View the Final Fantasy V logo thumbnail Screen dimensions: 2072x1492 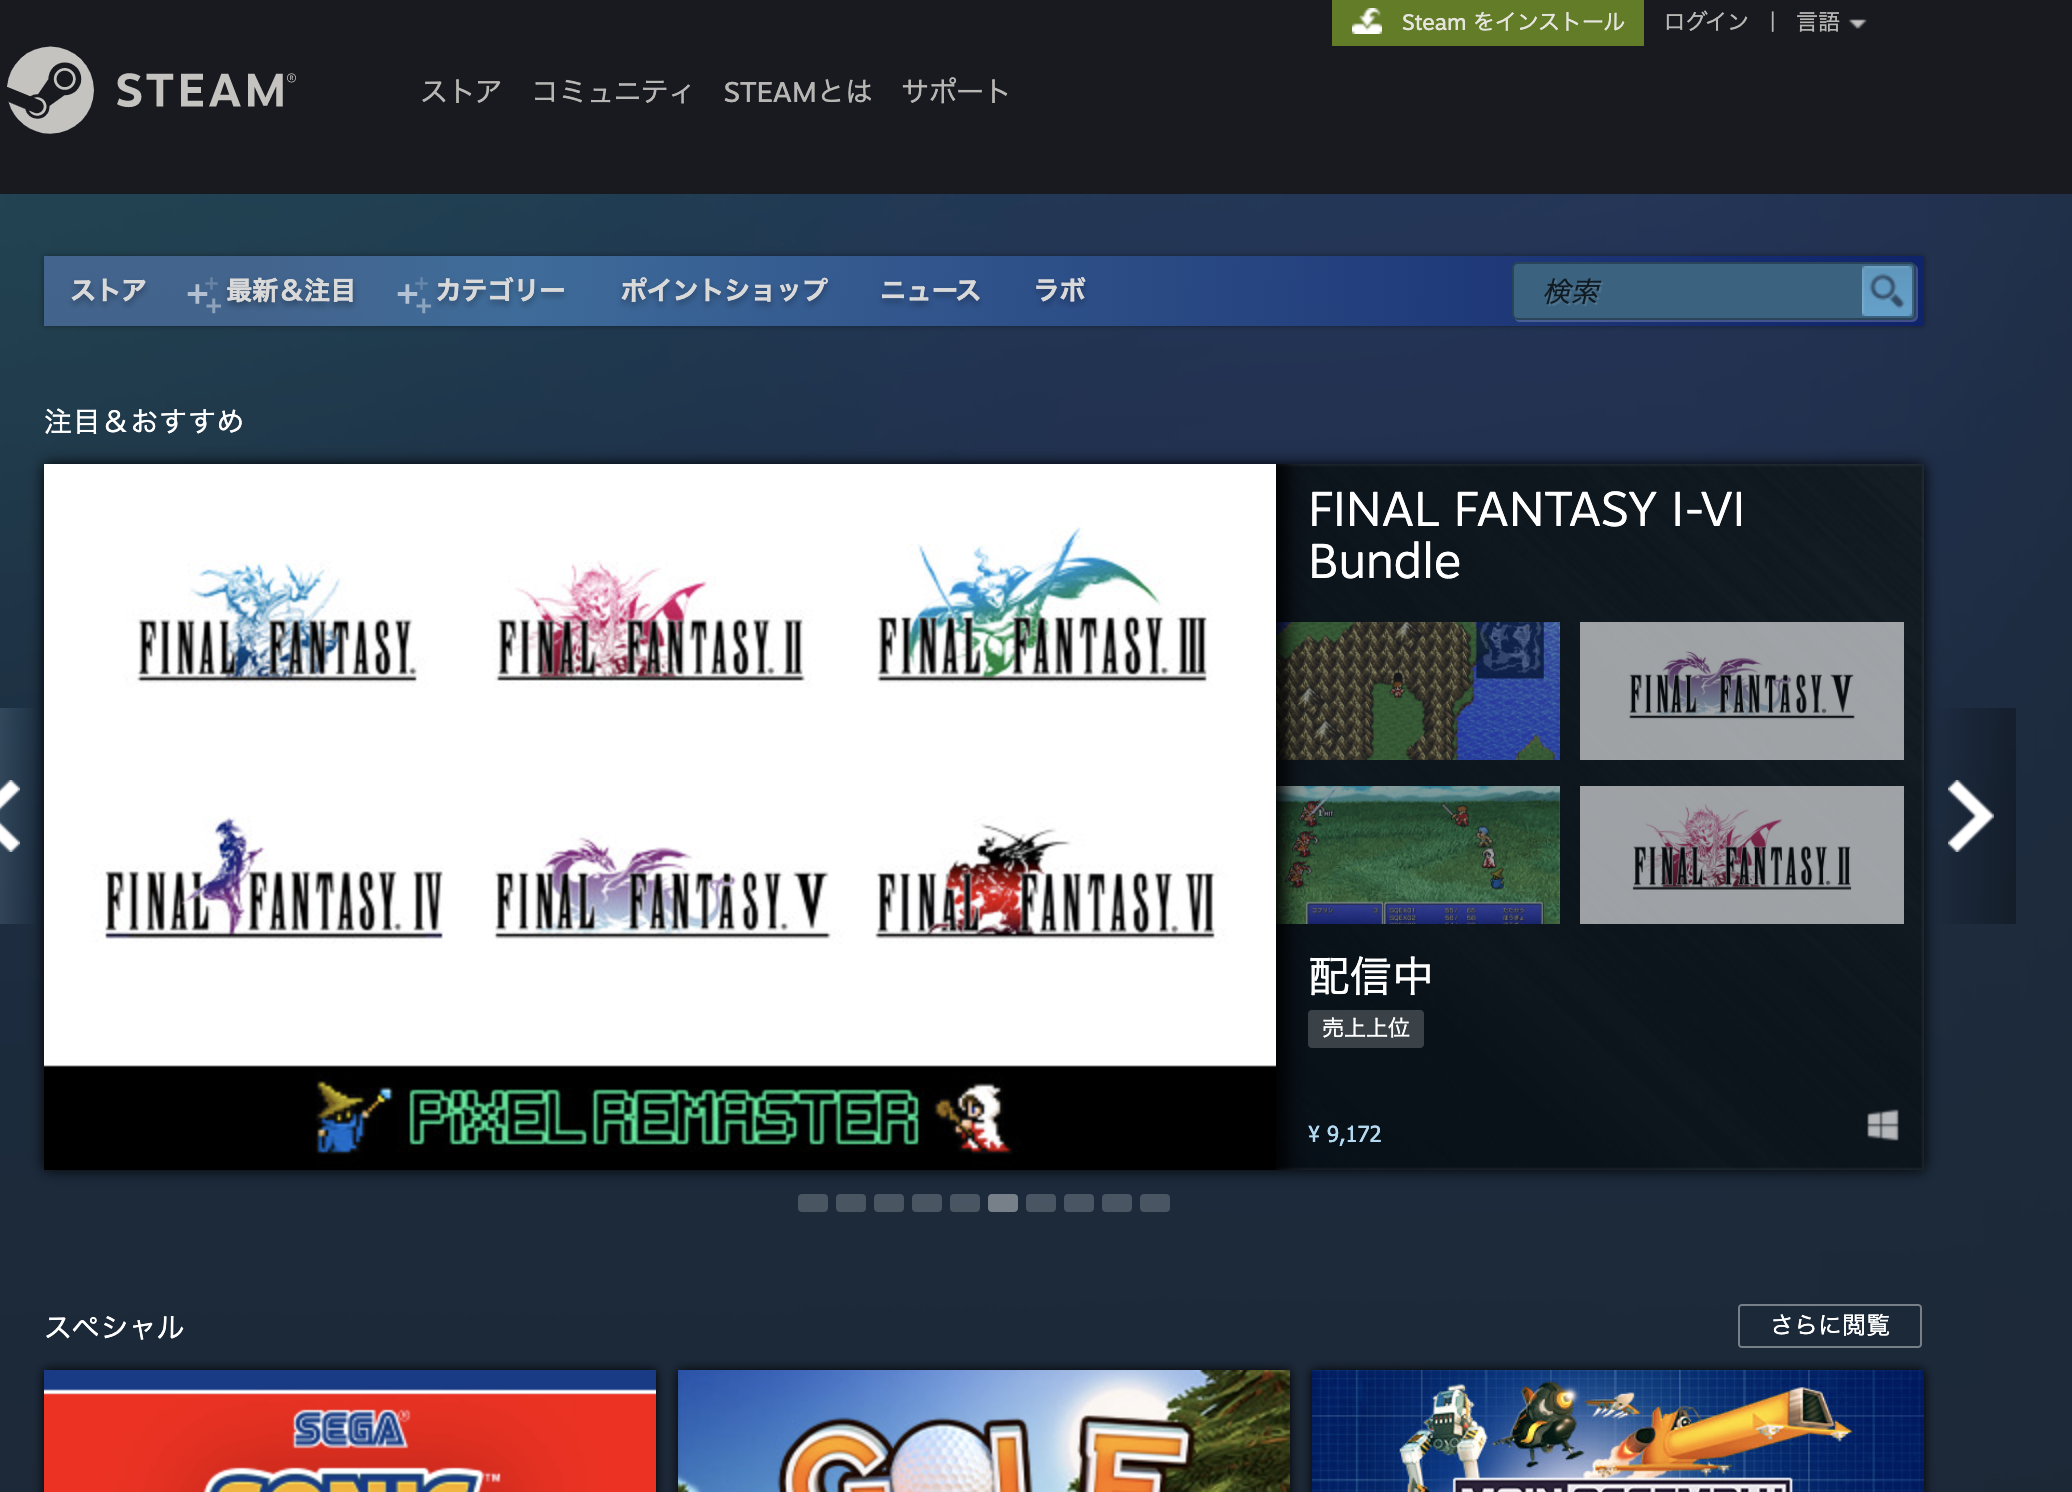coord(1741,691)
